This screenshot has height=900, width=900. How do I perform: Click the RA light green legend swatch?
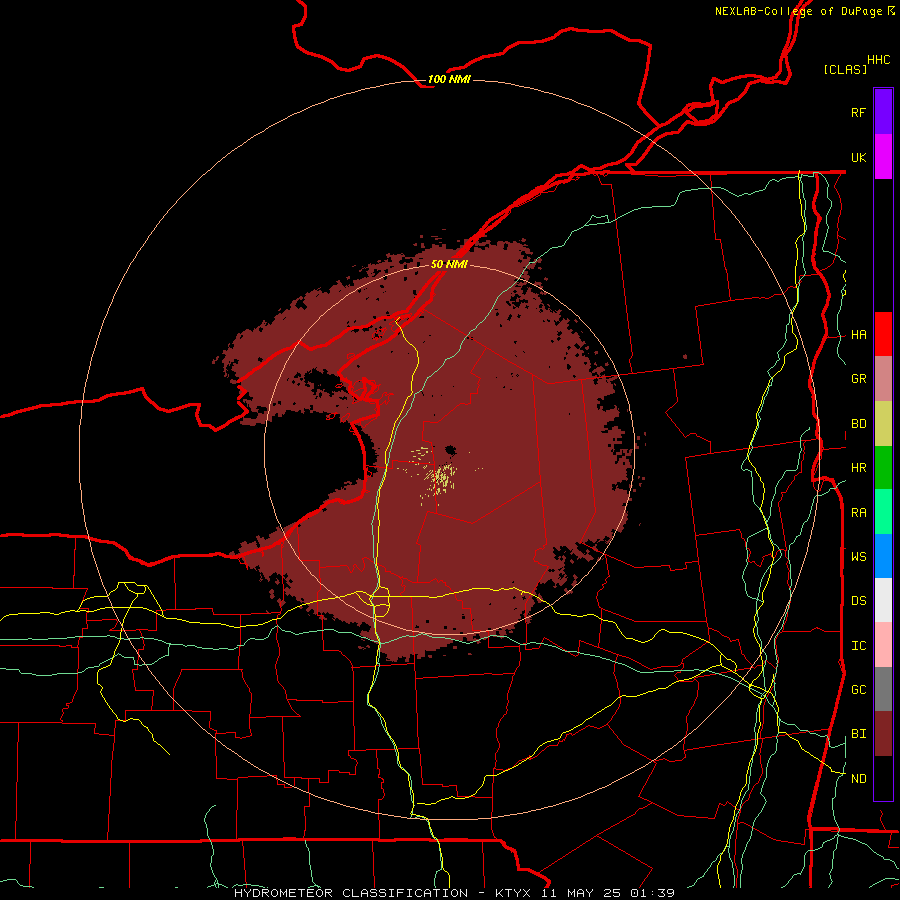(883, 512)
